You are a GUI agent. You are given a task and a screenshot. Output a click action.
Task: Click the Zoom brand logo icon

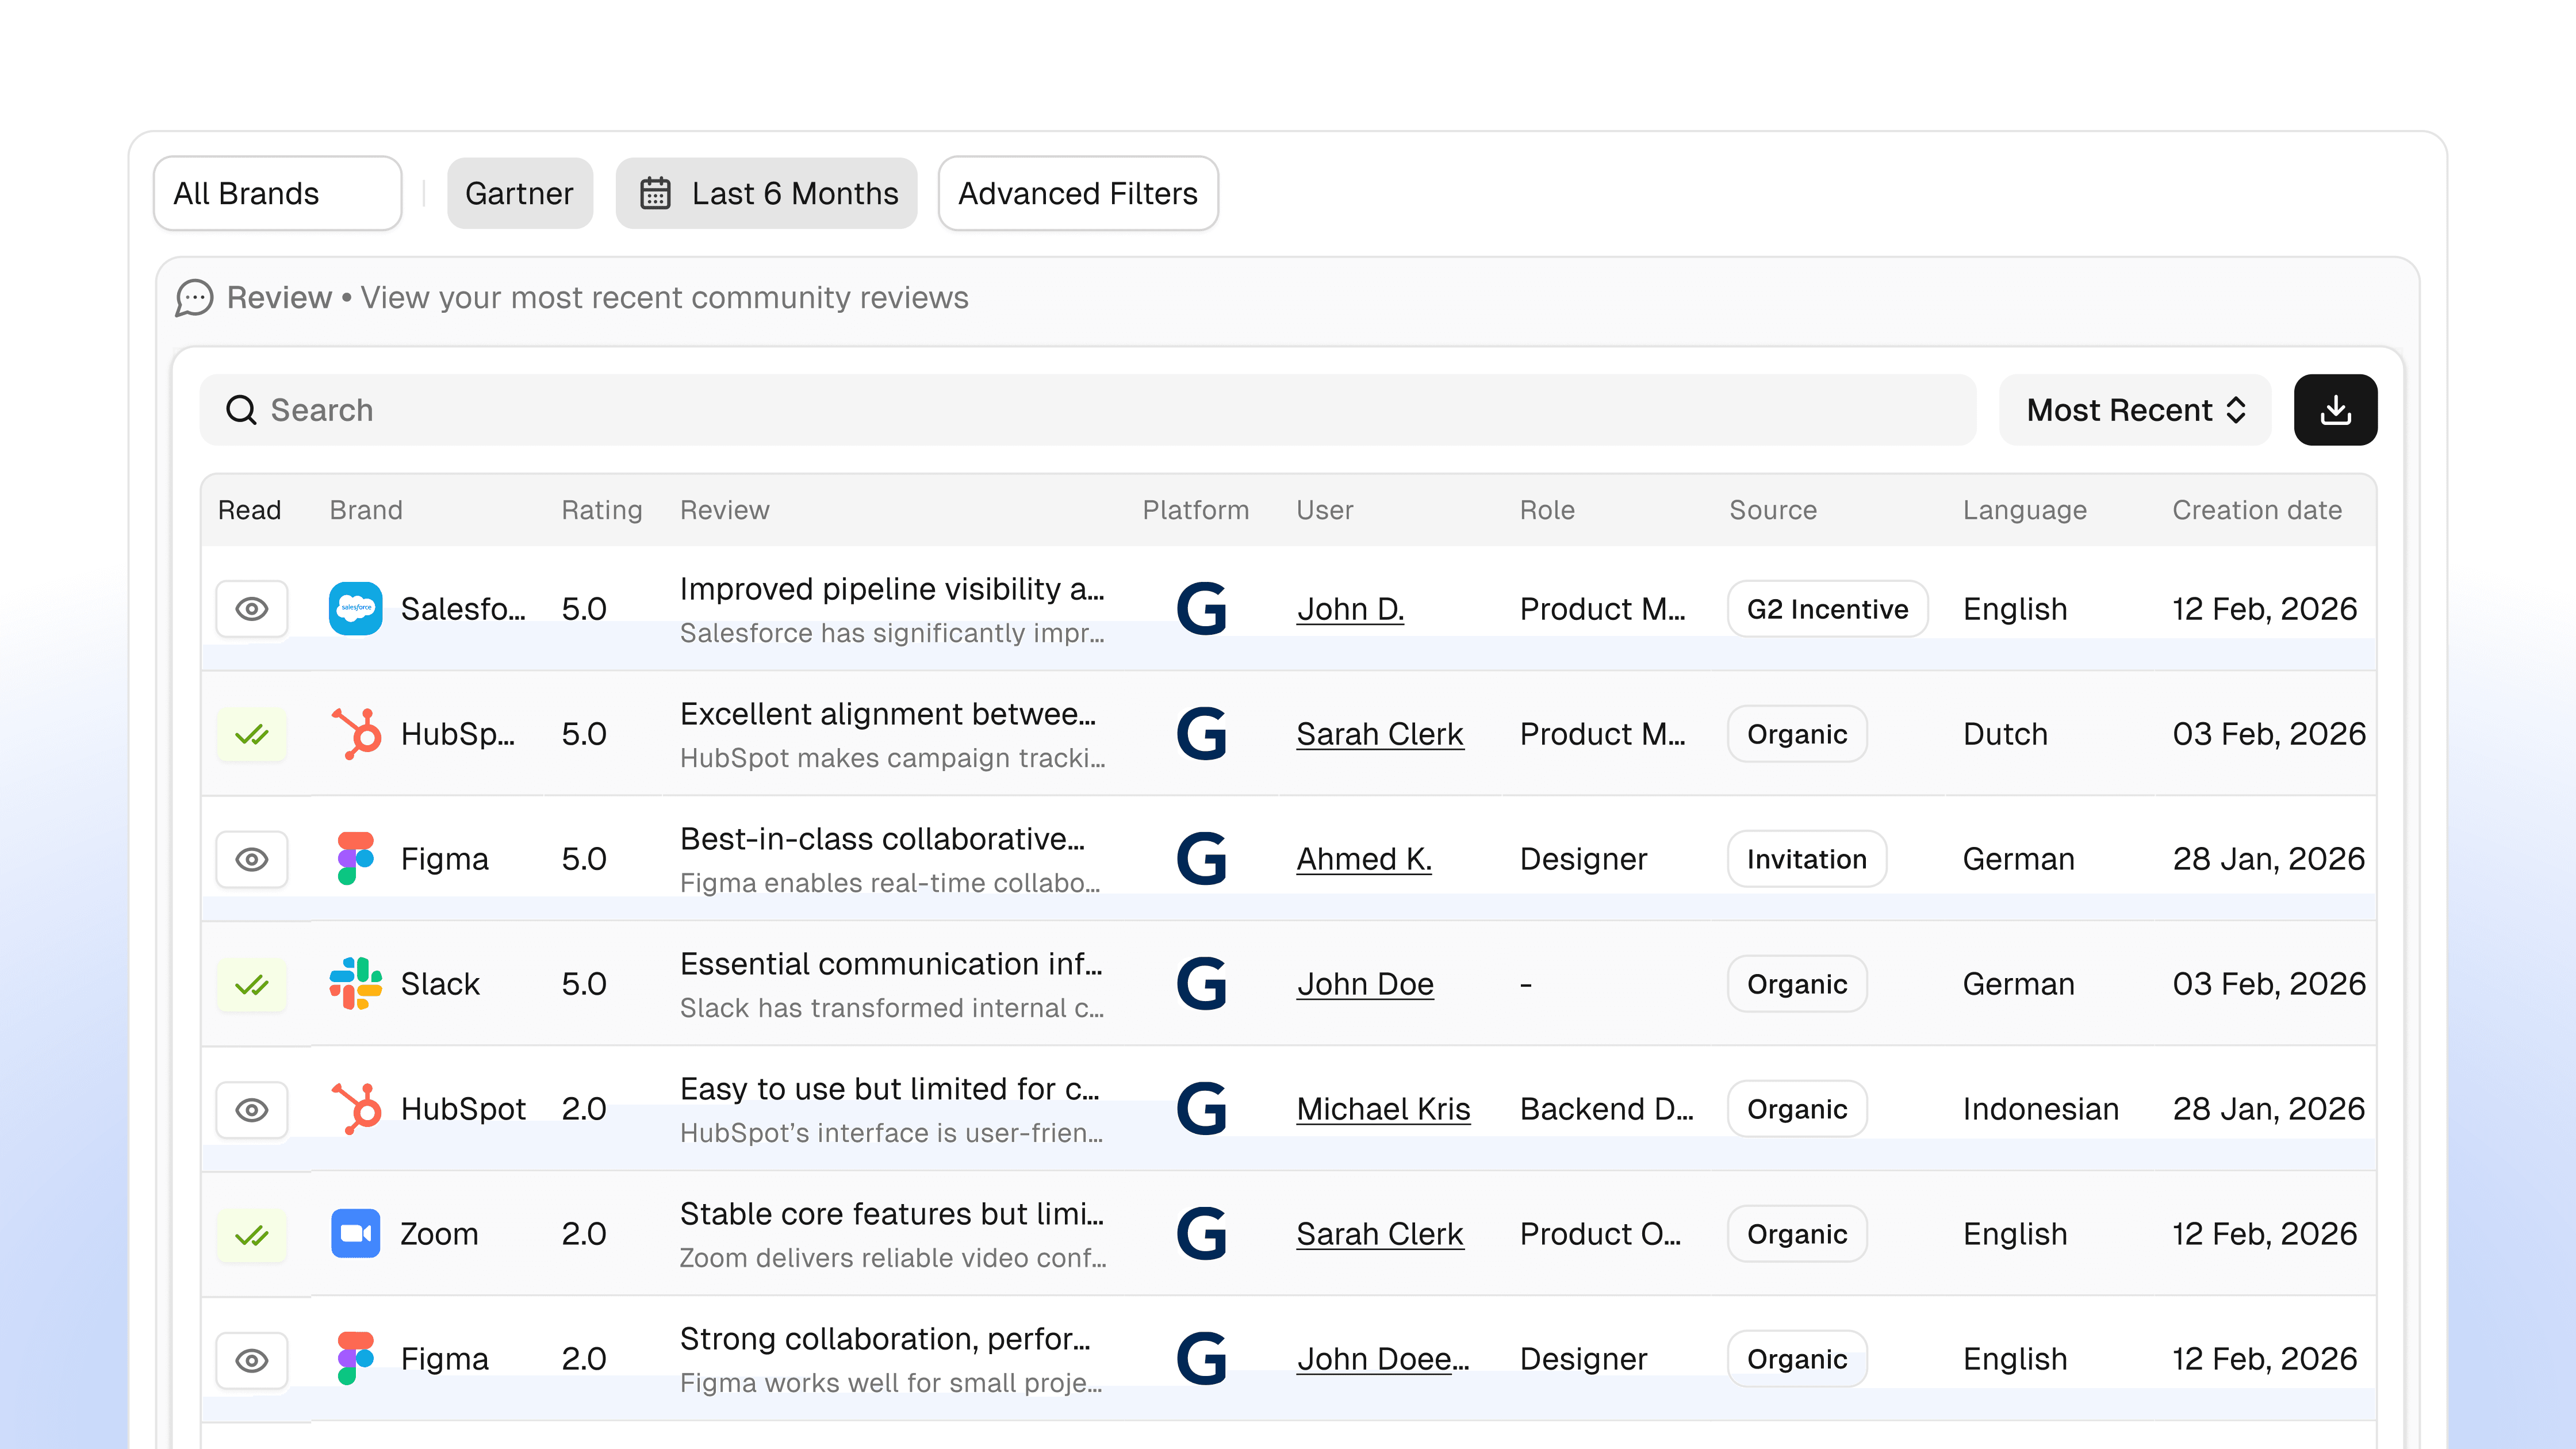tap(355, 1233)
